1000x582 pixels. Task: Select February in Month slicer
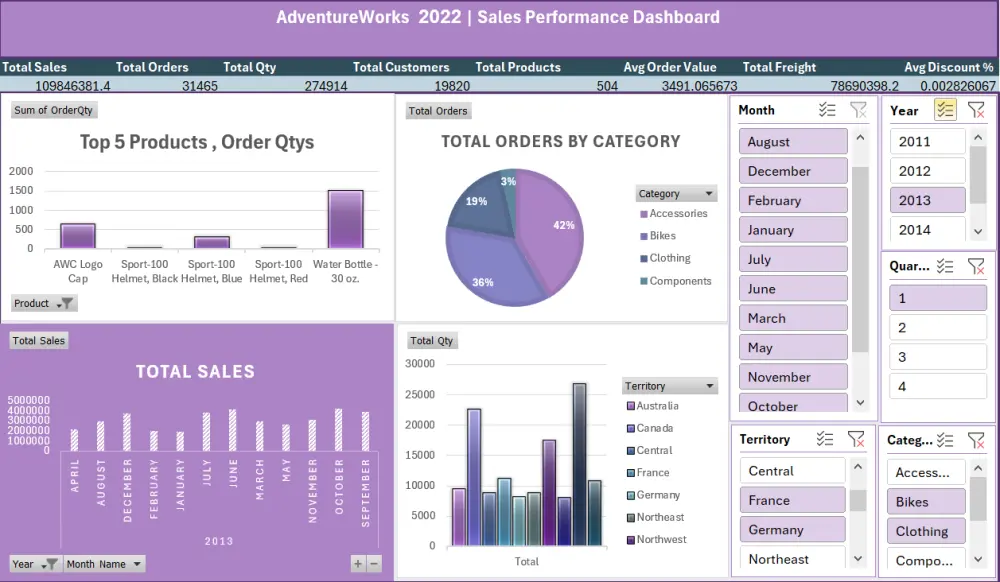793,200
